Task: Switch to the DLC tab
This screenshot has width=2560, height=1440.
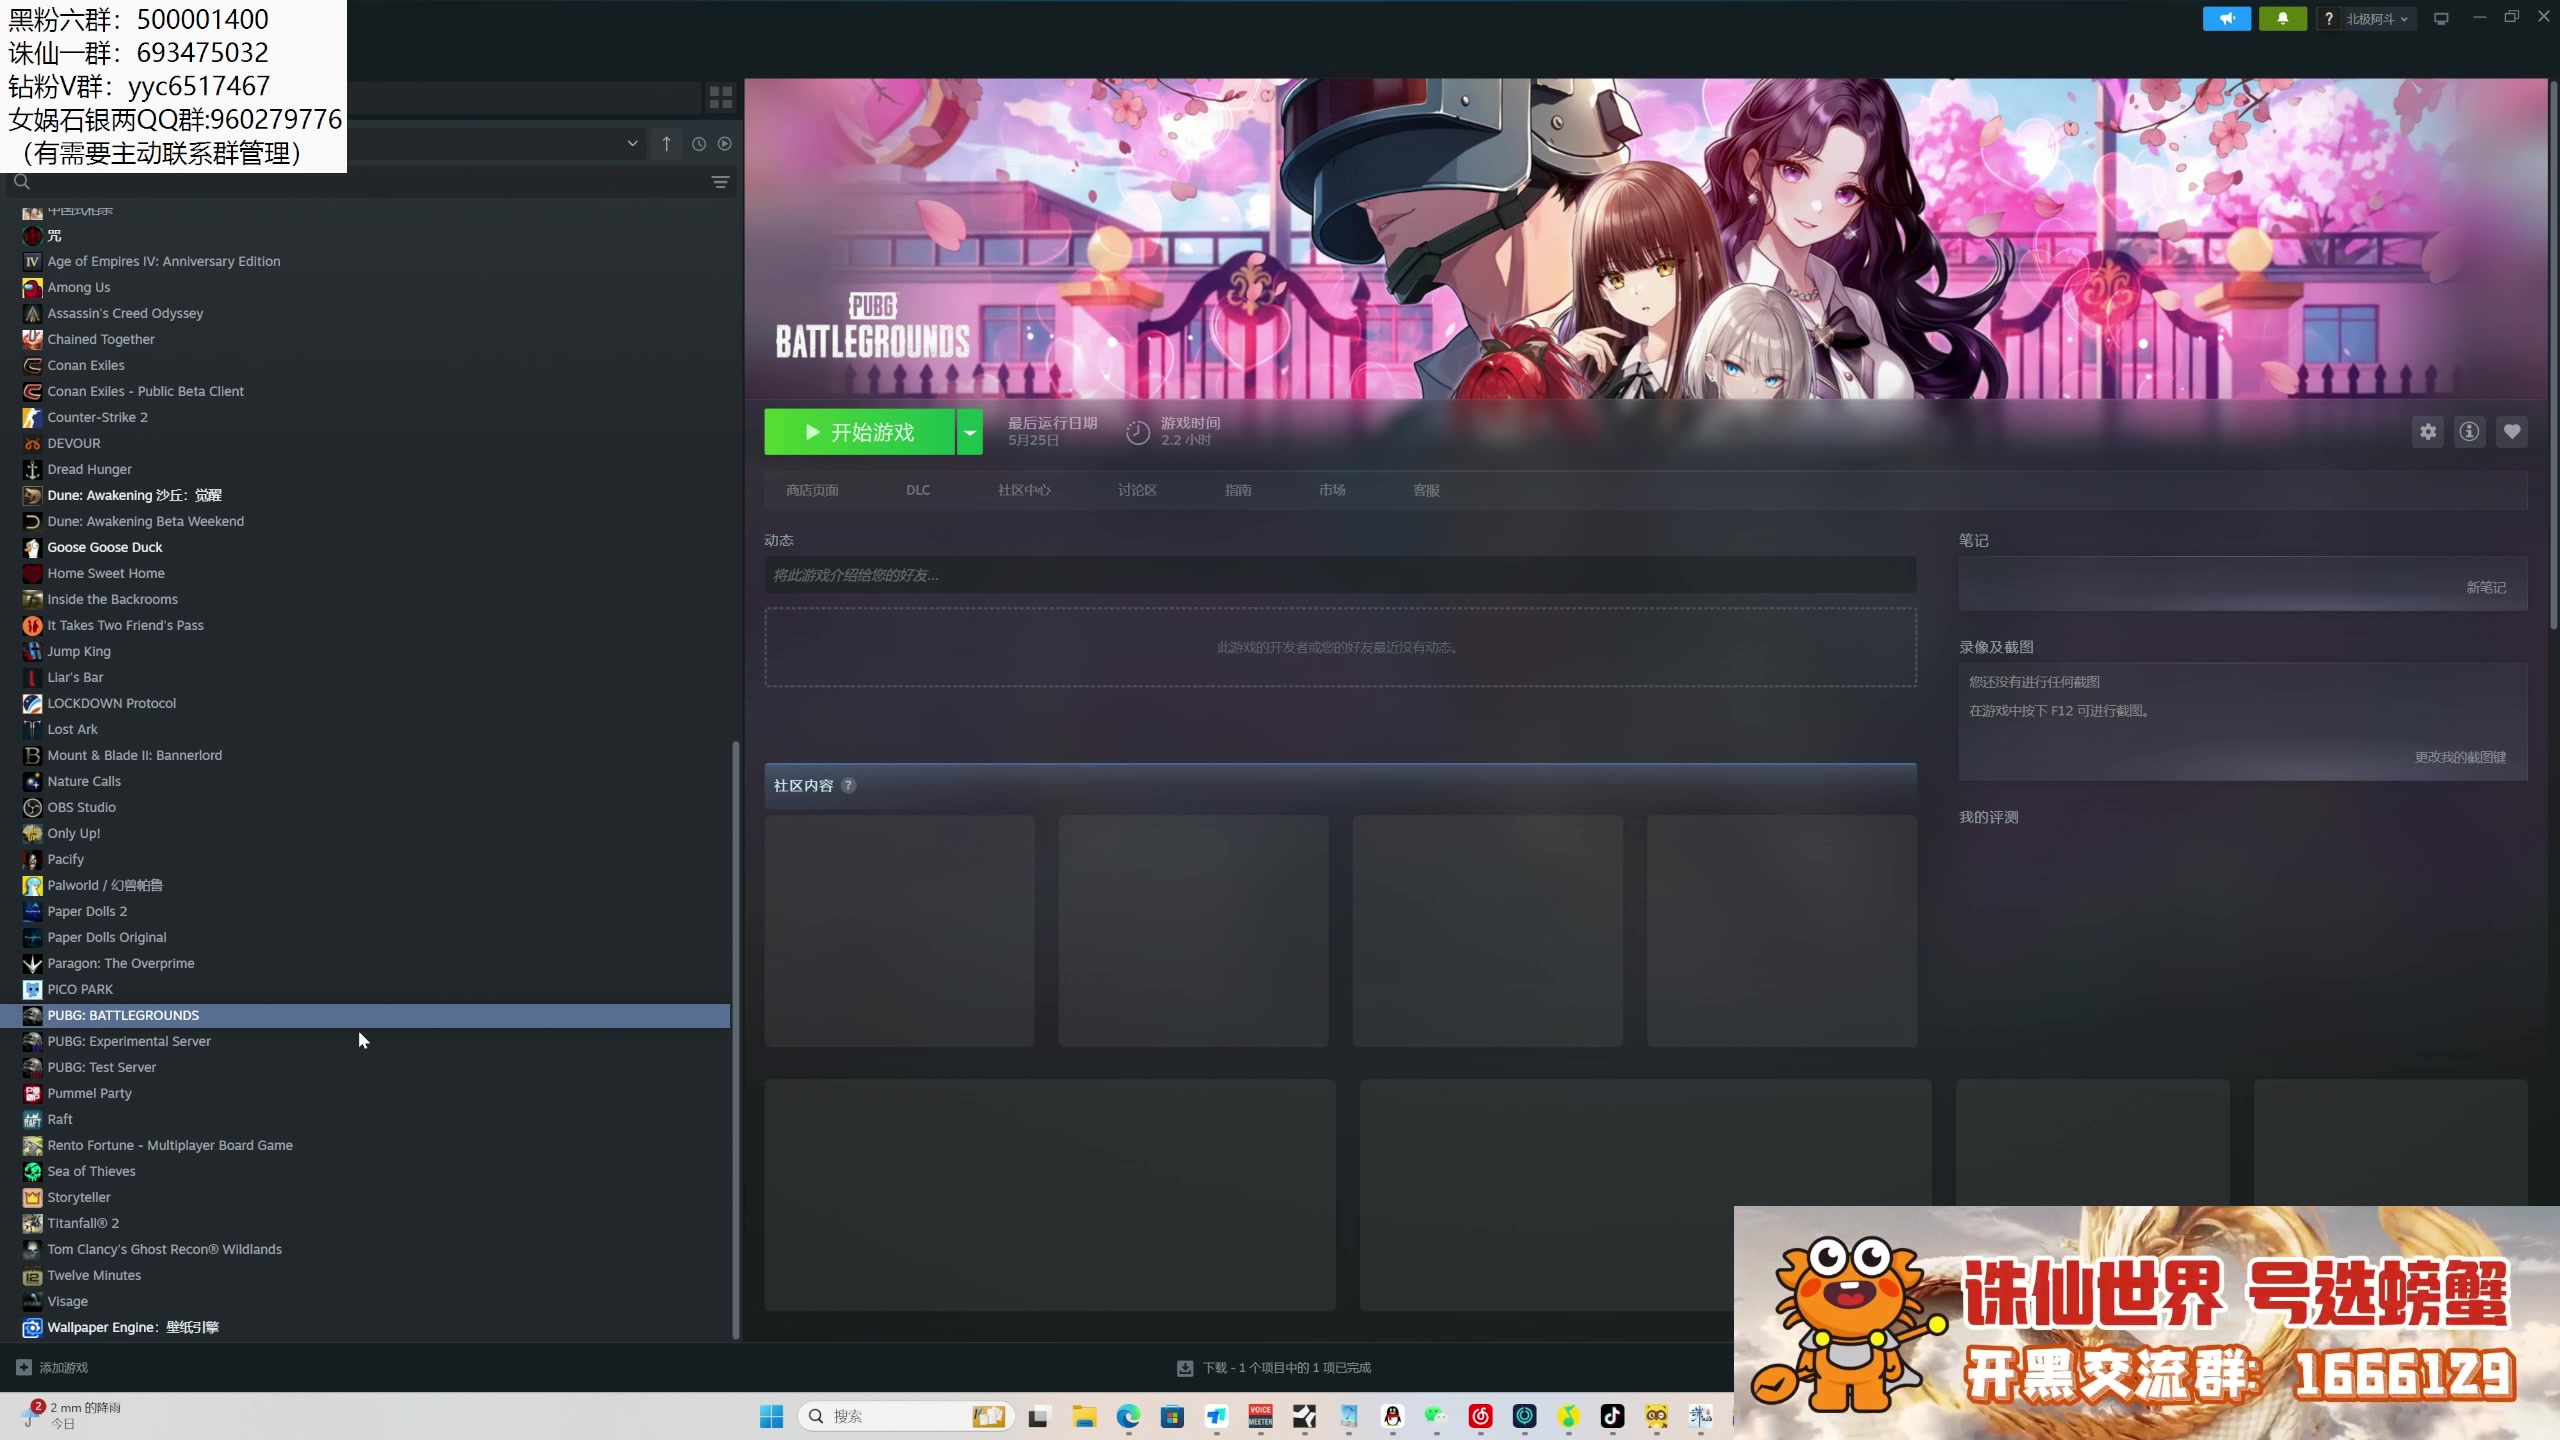Action: [x=918, y=490]
